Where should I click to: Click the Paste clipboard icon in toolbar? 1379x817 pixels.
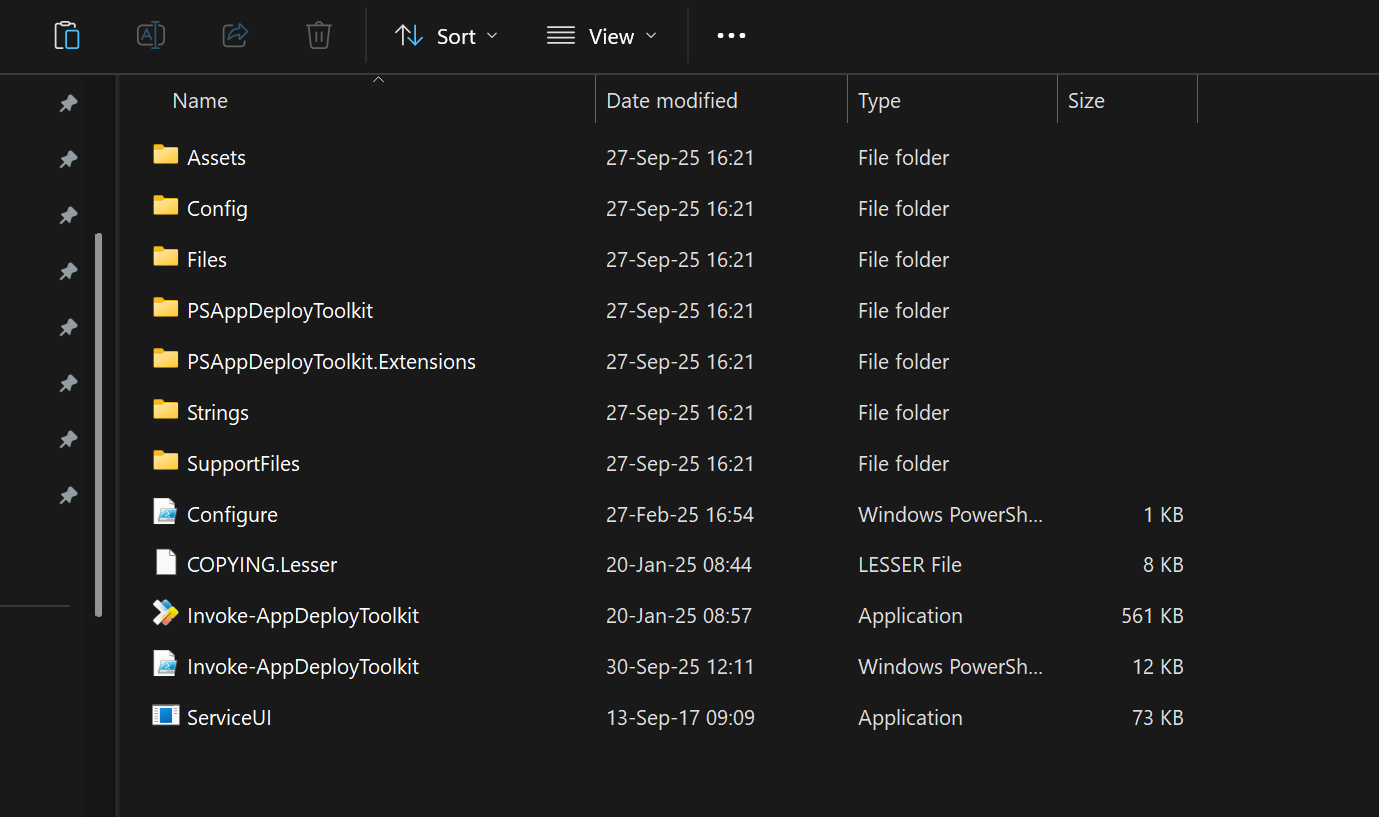[67, 36]
